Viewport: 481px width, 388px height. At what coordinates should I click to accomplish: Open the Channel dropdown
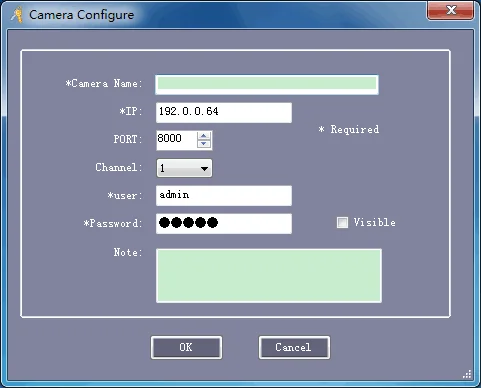point(184,168)
